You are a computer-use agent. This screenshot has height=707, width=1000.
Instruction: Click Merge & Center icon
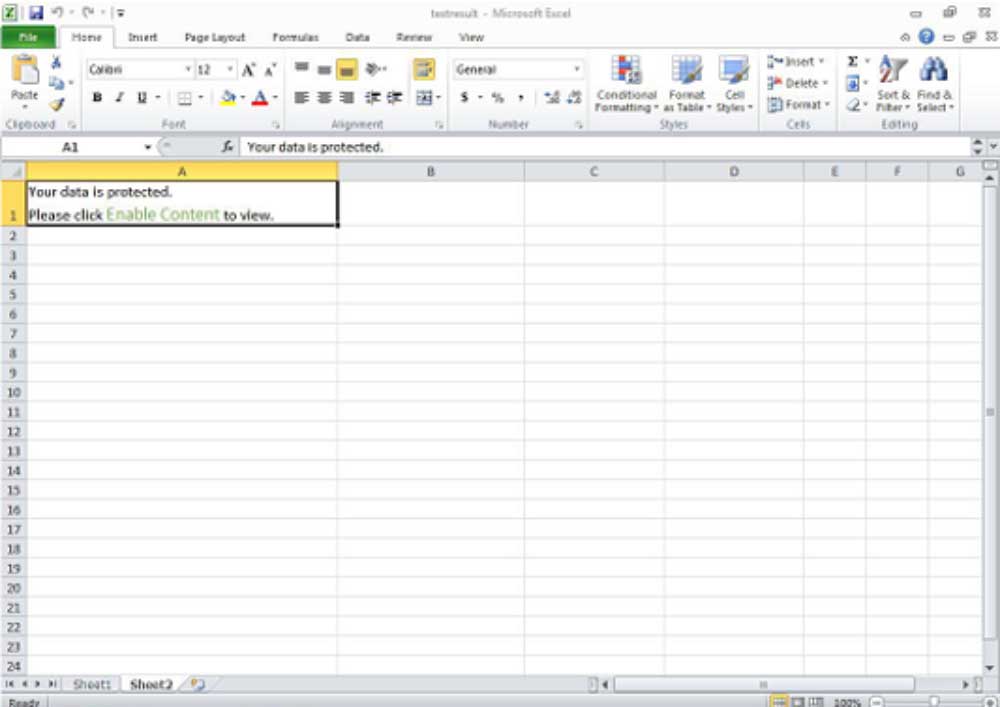(x=424, y=98)
